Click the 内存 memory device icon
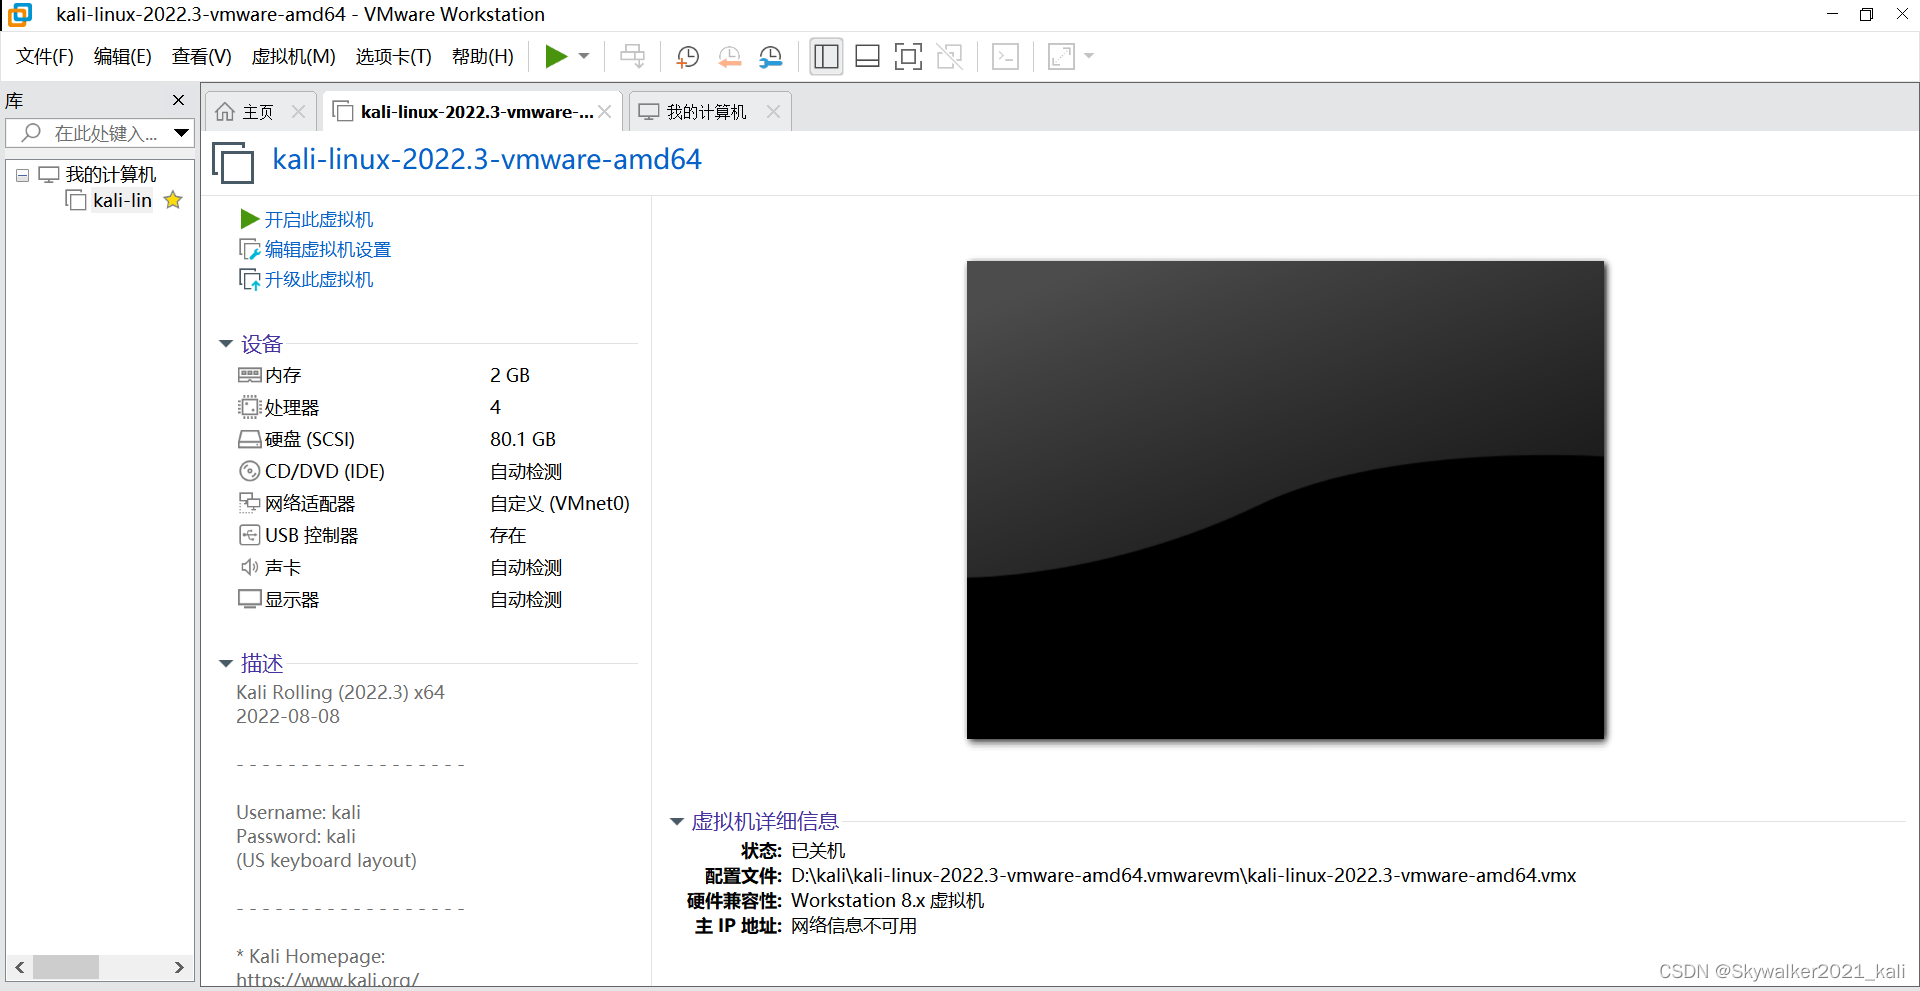Image resolution: width=1920 pixels, height=991 pixels. [249, 375]
